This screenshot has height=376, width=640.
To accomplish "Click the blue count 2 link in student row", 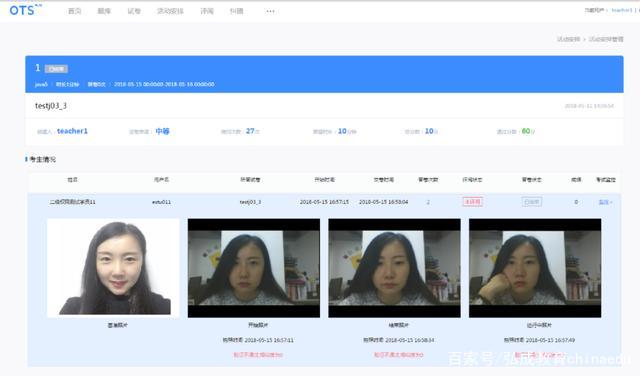I will click(428, 202).
